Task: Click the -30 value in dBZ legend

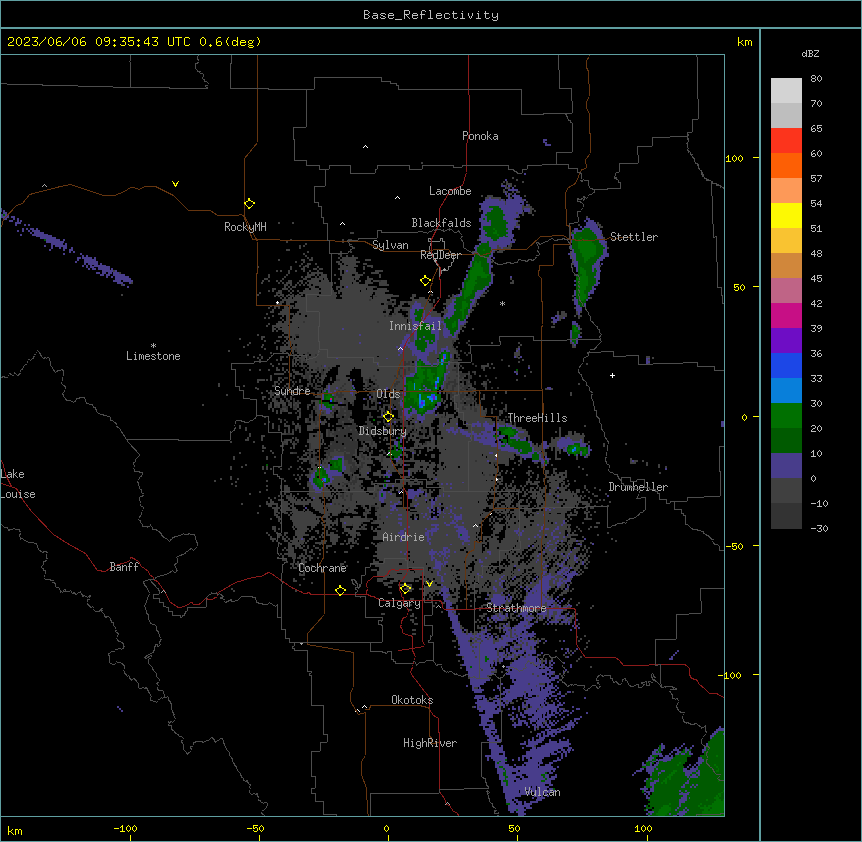Action: (819, 529)
